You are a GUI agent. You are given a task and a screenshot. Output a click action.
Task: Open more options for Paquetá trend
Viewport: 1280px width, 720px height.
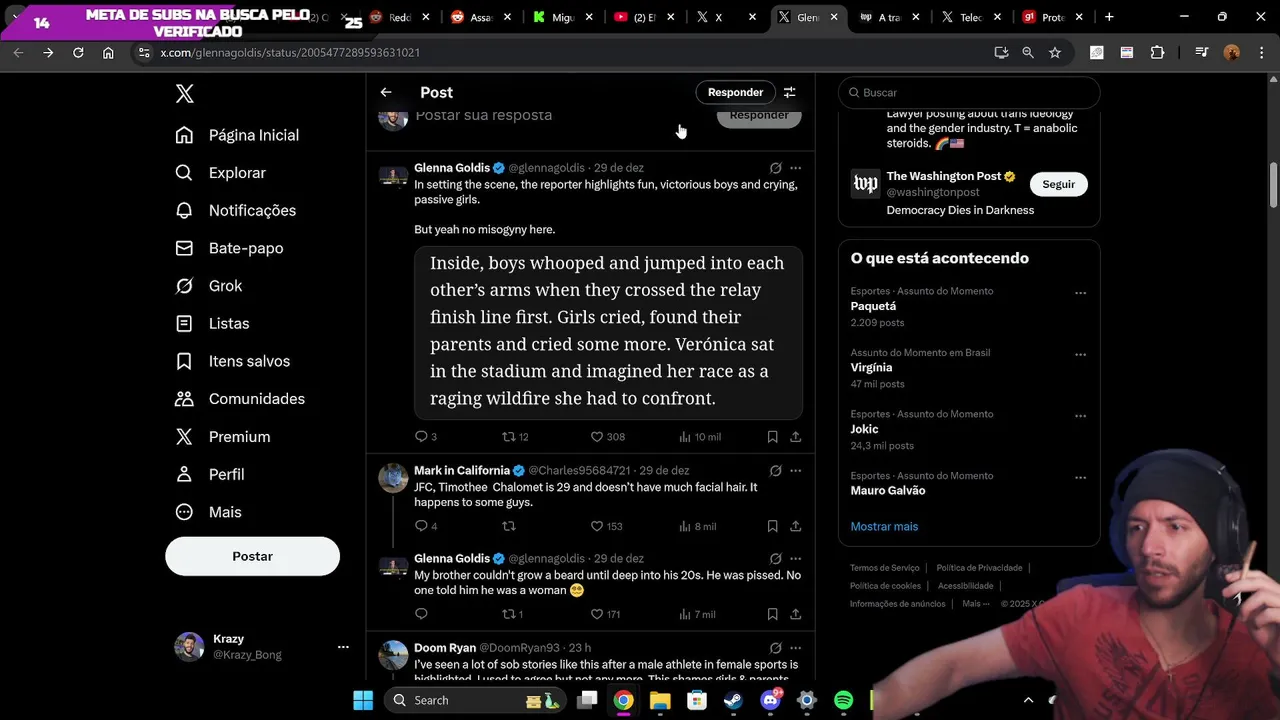coord(1080,293)
